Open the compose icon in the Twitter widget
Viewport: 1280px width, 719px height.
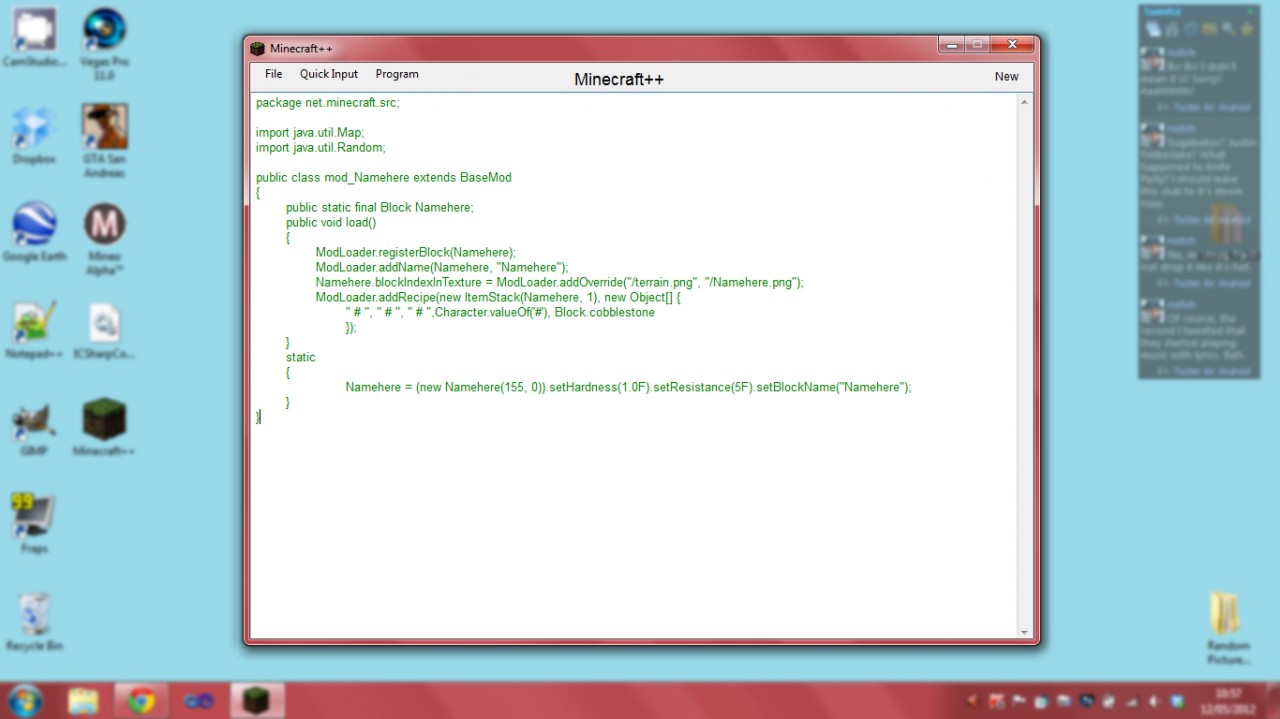point(1153,29)
